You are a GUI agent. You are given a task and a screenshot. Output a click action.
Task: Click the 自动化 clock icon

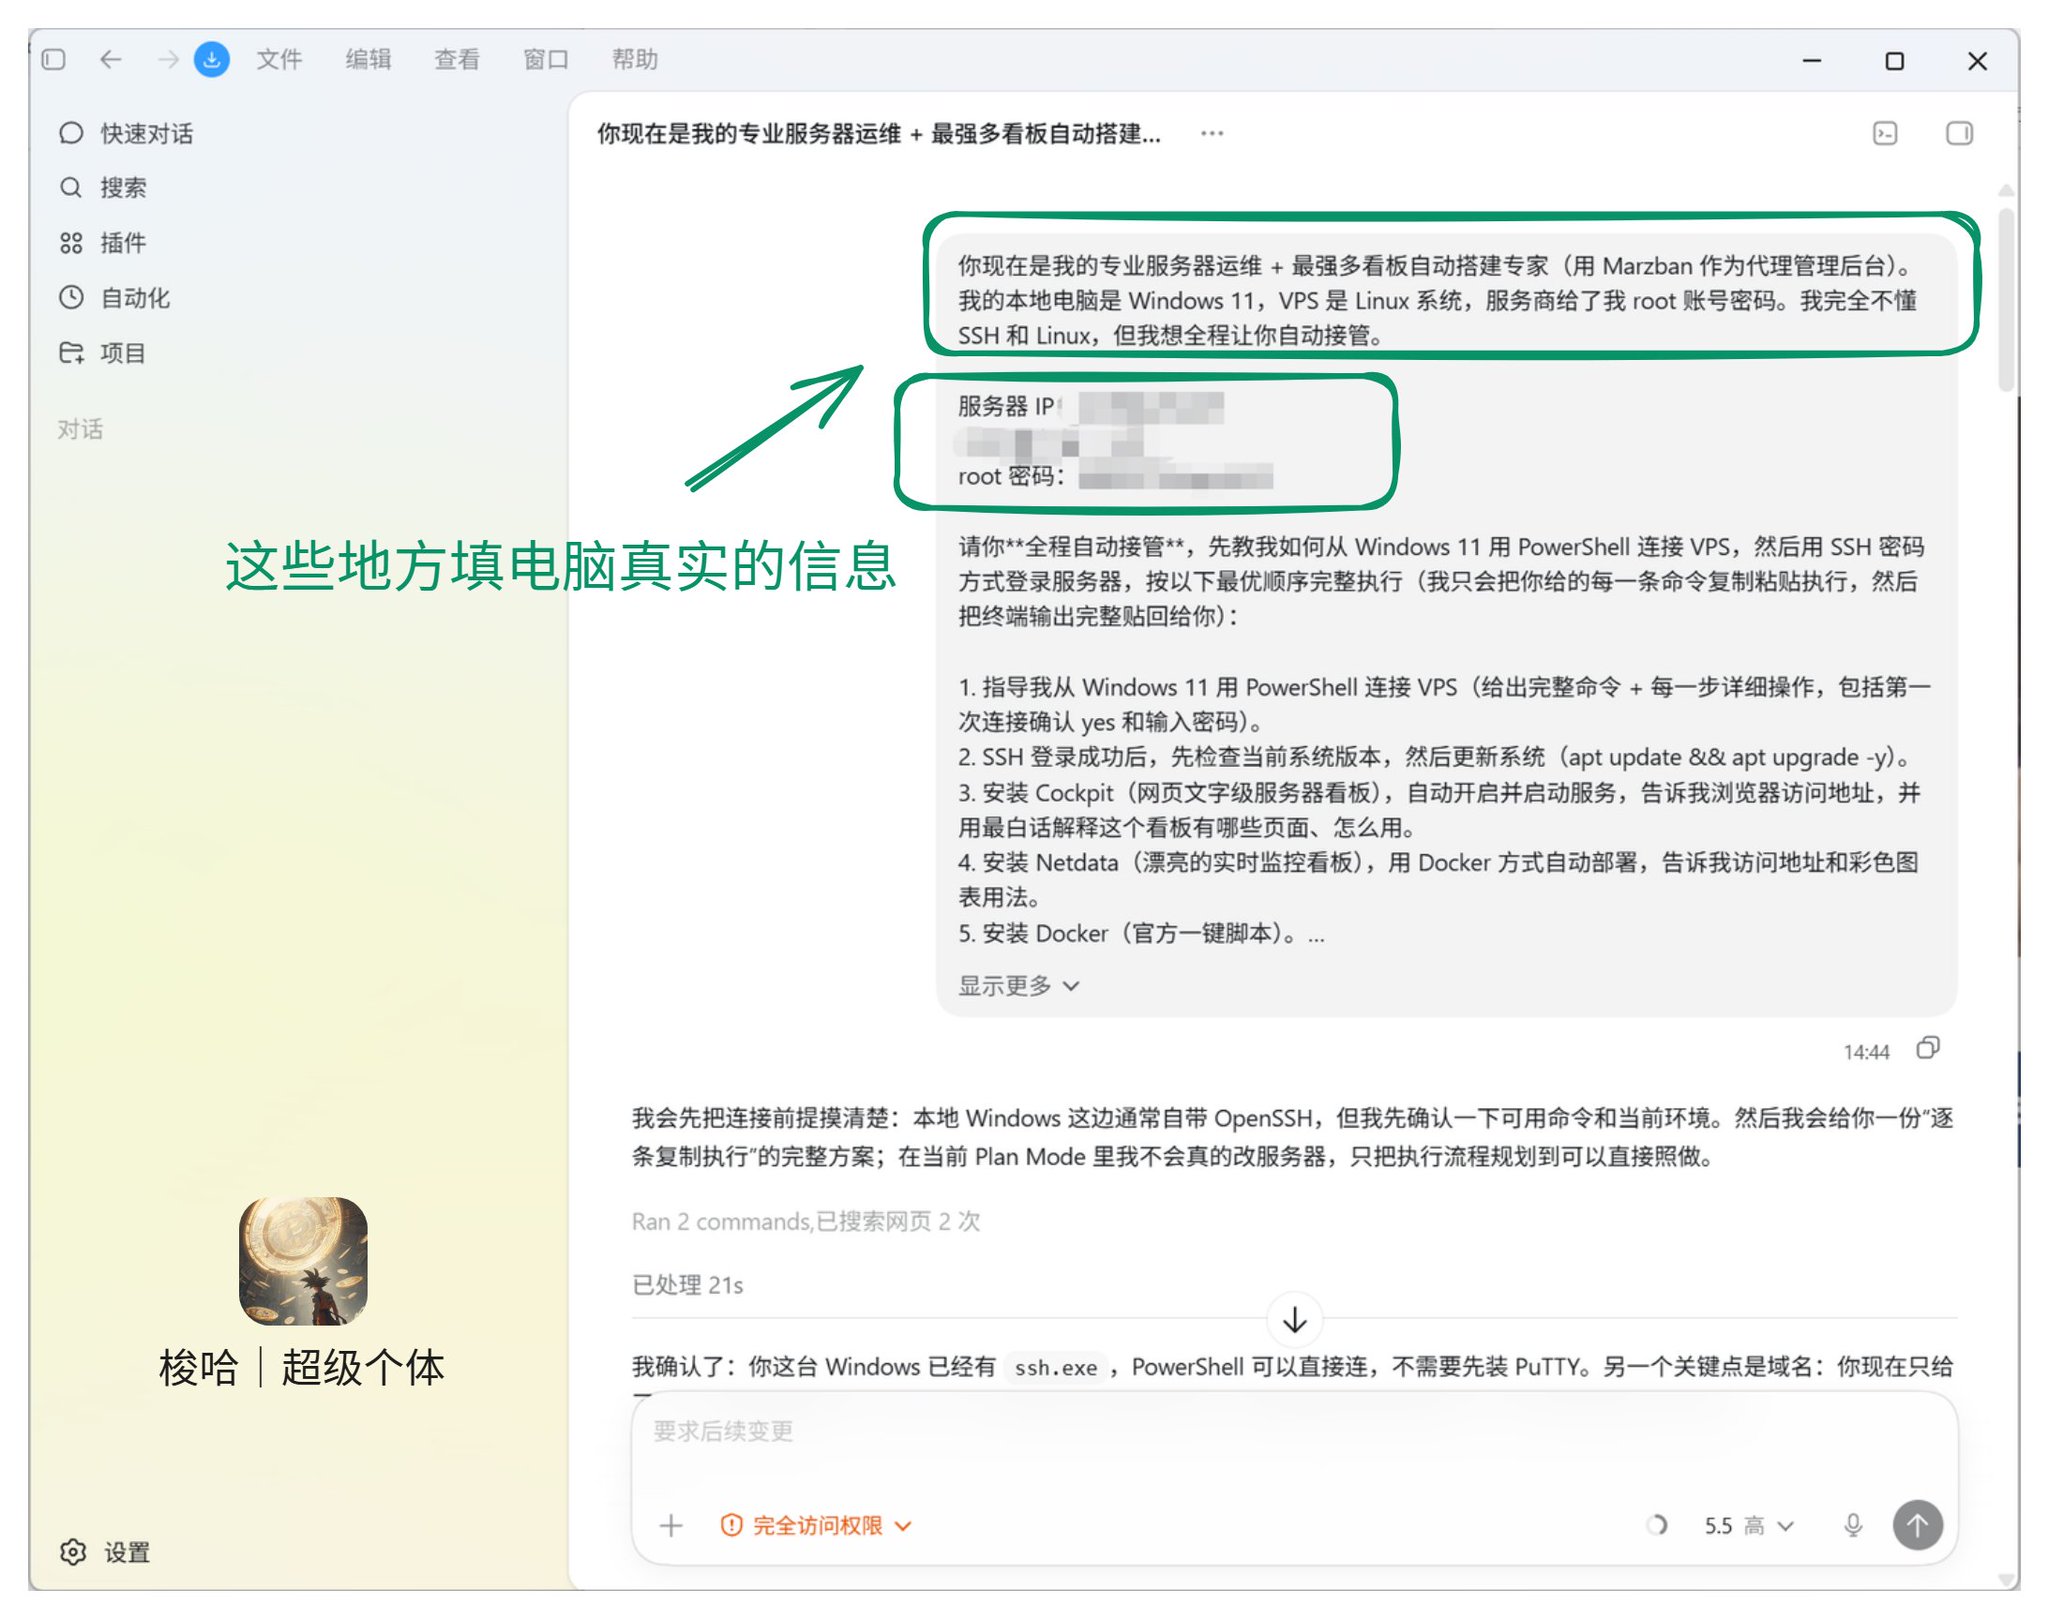click(x=71, y=298)
